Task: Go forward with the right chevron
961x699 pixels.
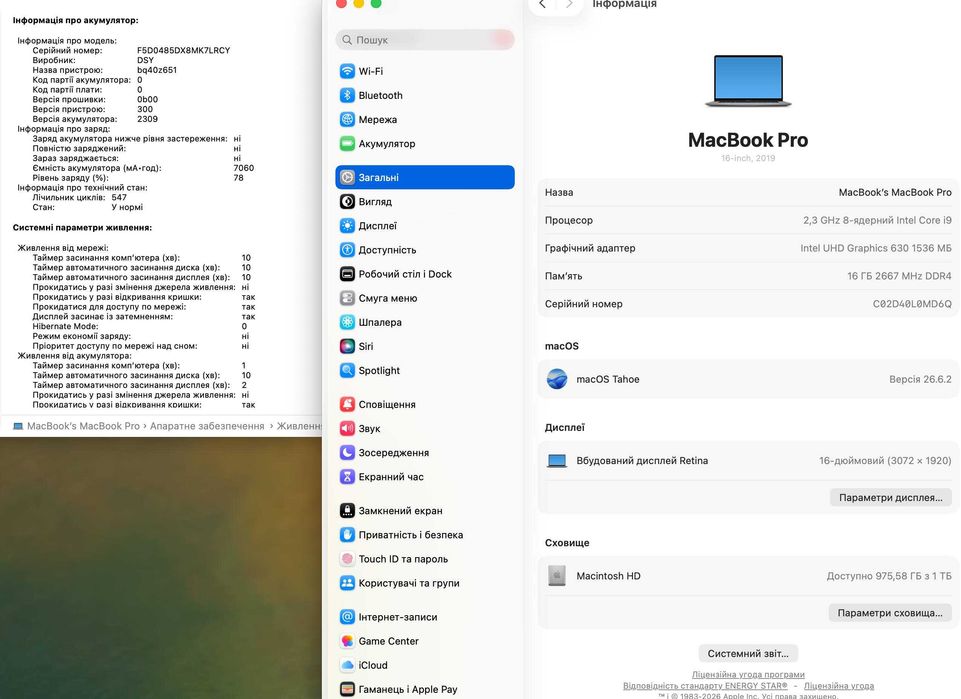Action: pyautogui.click(x=569, y=4)
